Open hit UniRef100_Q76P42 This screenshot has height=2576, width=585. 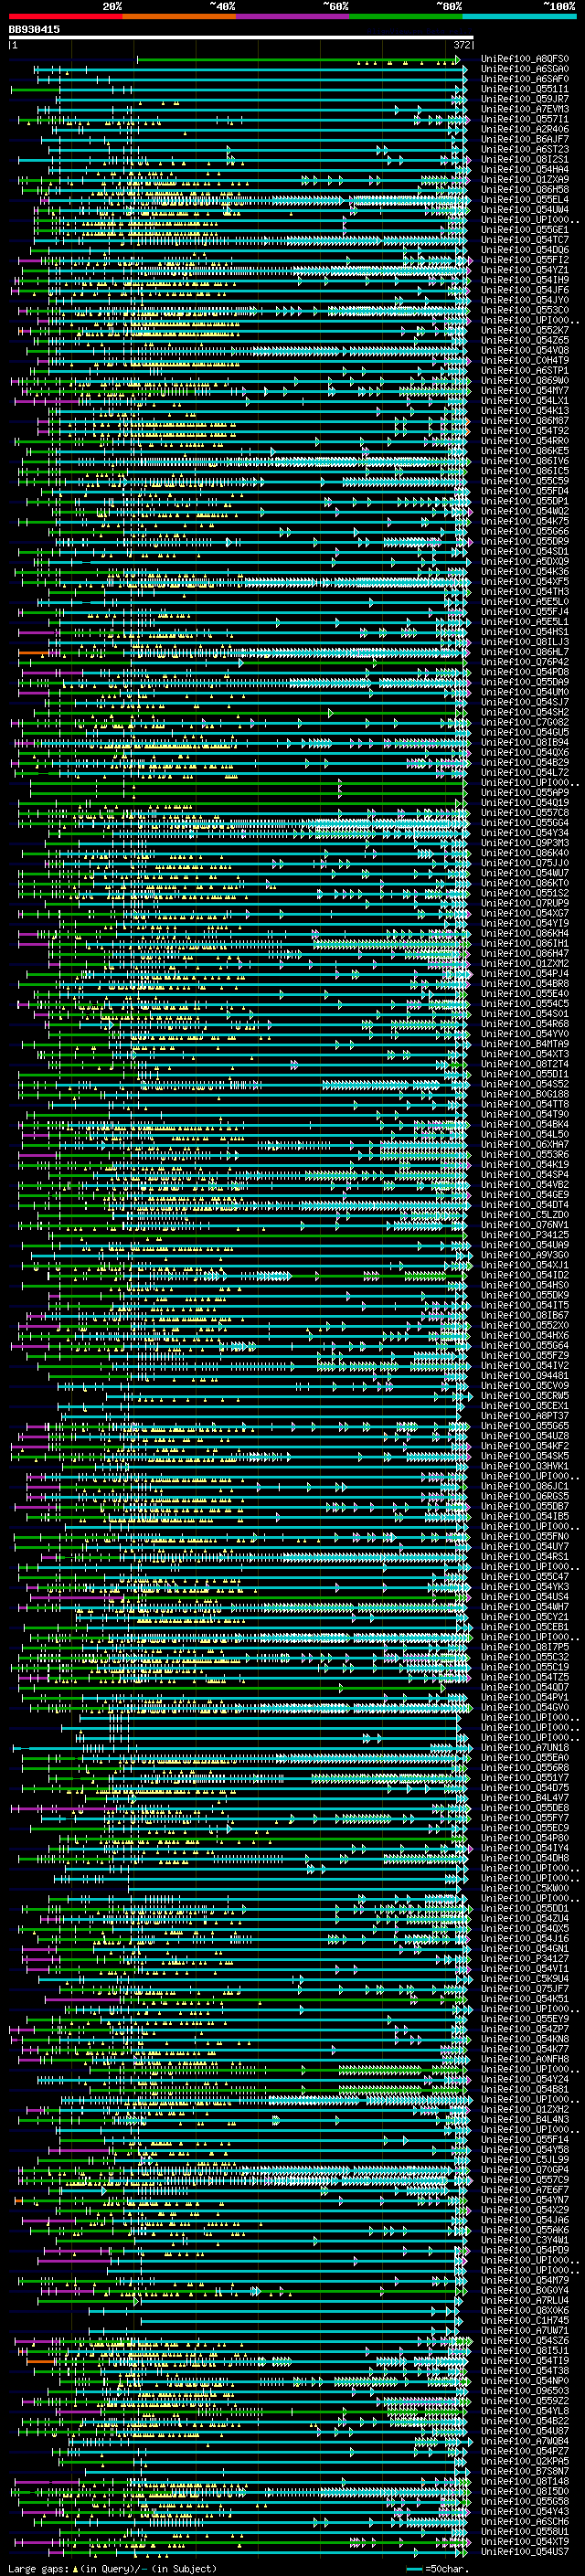point(524,662)
